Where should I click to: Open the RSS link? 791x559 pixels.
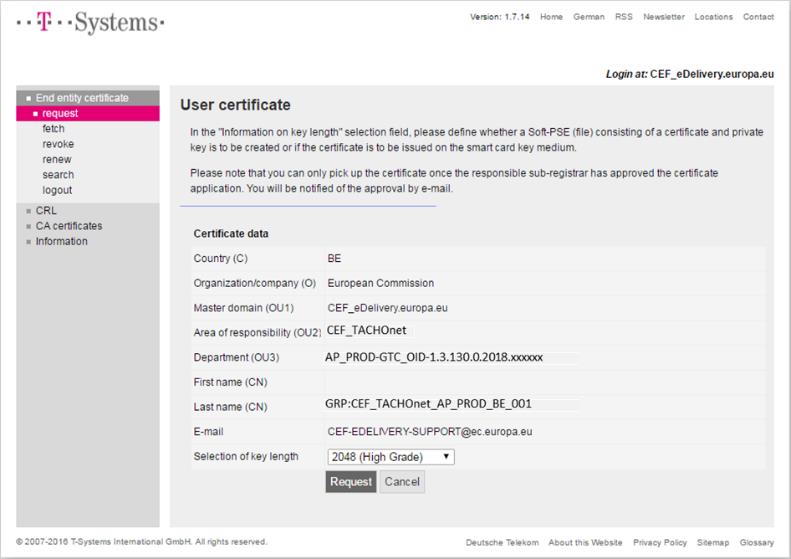pos(624,17)
